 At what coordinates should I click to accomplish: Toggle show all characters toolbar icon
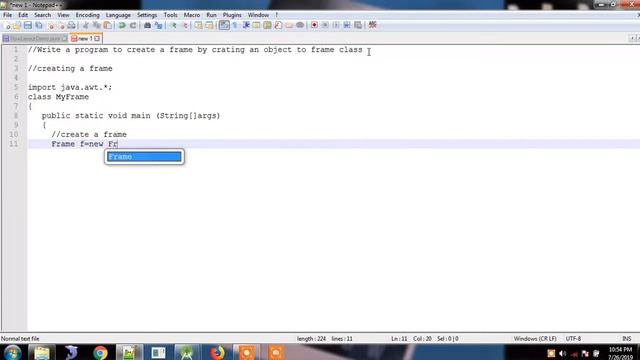(235, 25)
